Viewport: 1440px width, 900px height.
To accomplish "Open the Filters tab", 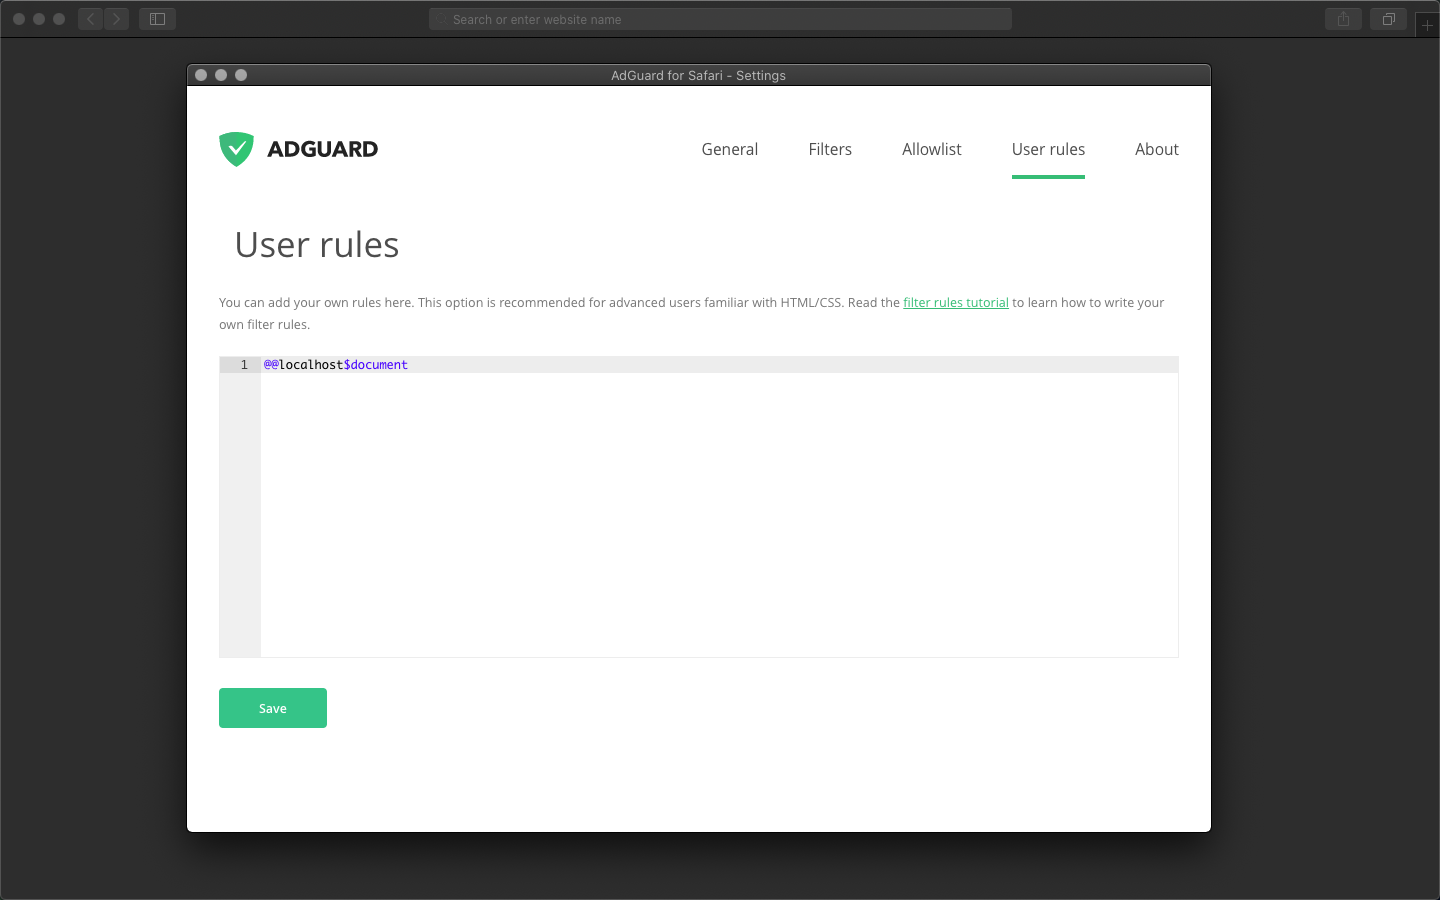I will (830, 148).
